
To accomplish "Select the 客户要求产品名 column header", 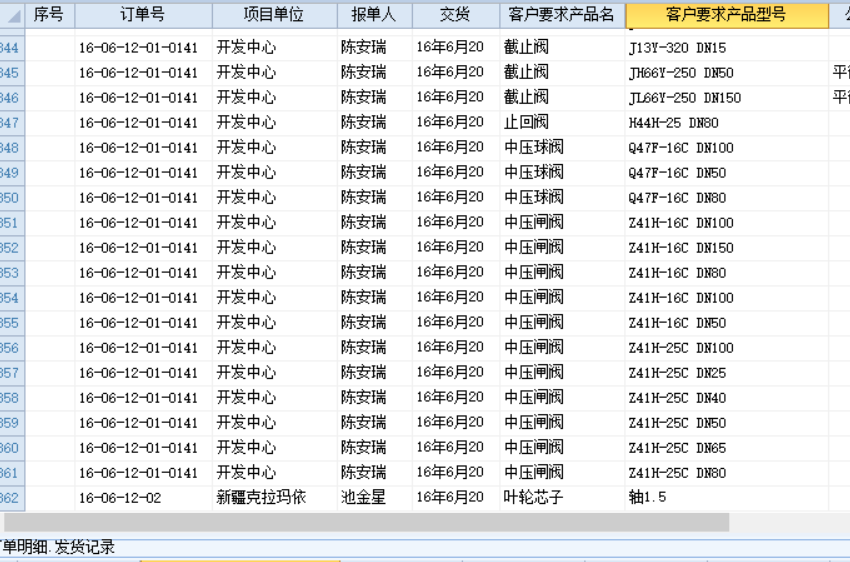I will point(562,15).
